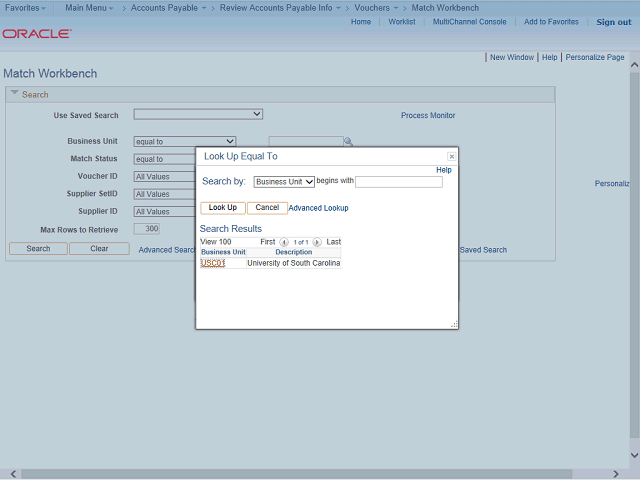Open the Business Unit operator dropdown
The height and width of the screenshot is (480, 640).
click(x=184, y=142)
